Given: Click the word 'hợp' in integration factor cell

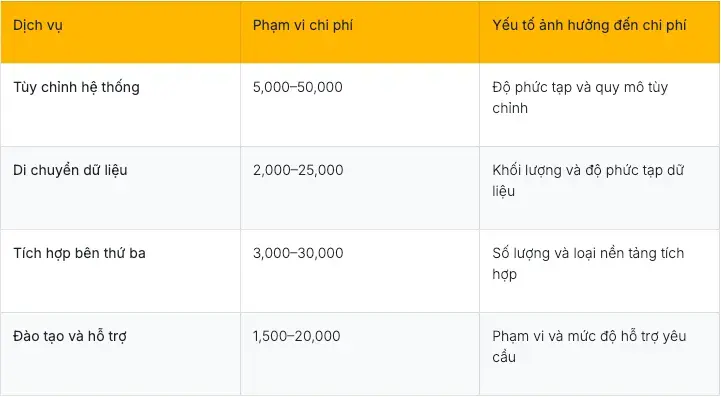Looking at the screenshot, I should click(x=504, y=275).
